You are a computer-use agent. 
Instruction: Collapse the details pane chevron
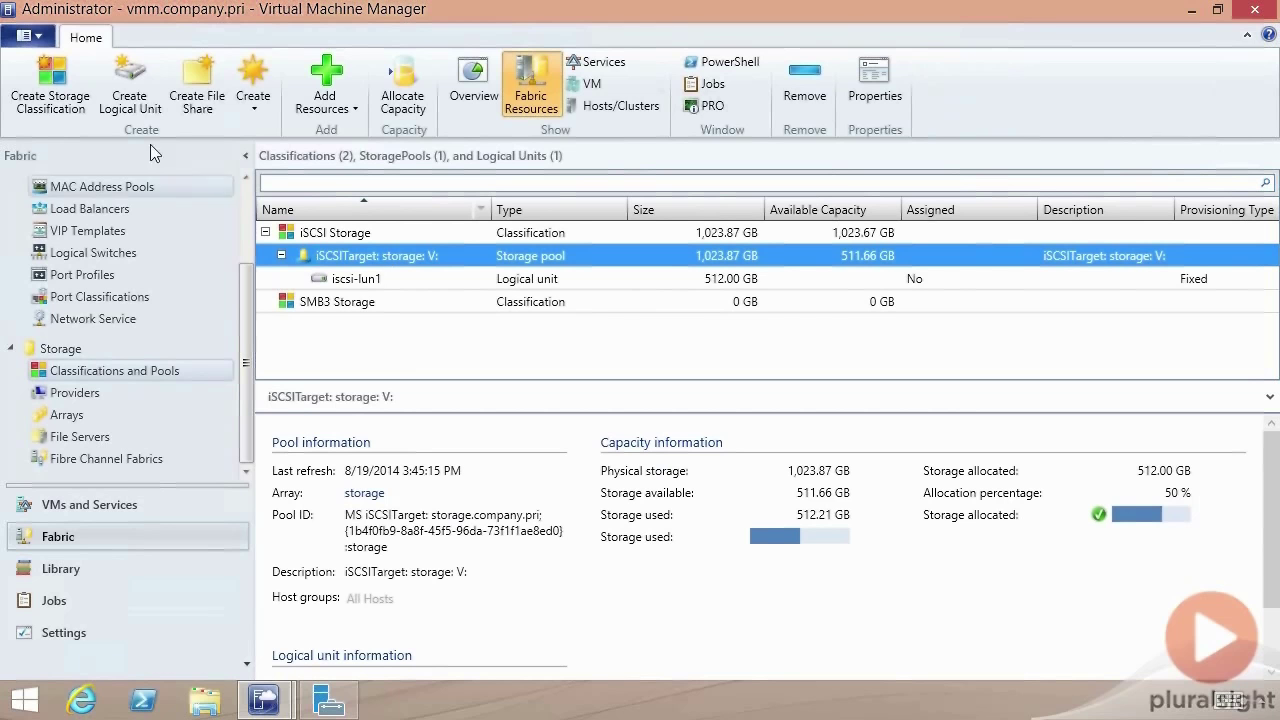click(x=1270, y=397)
